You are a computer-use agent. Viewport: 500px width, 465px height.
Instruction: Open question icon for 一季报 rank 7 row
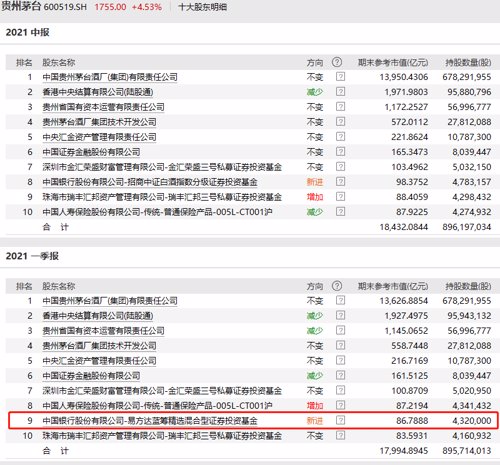point(340,390)
